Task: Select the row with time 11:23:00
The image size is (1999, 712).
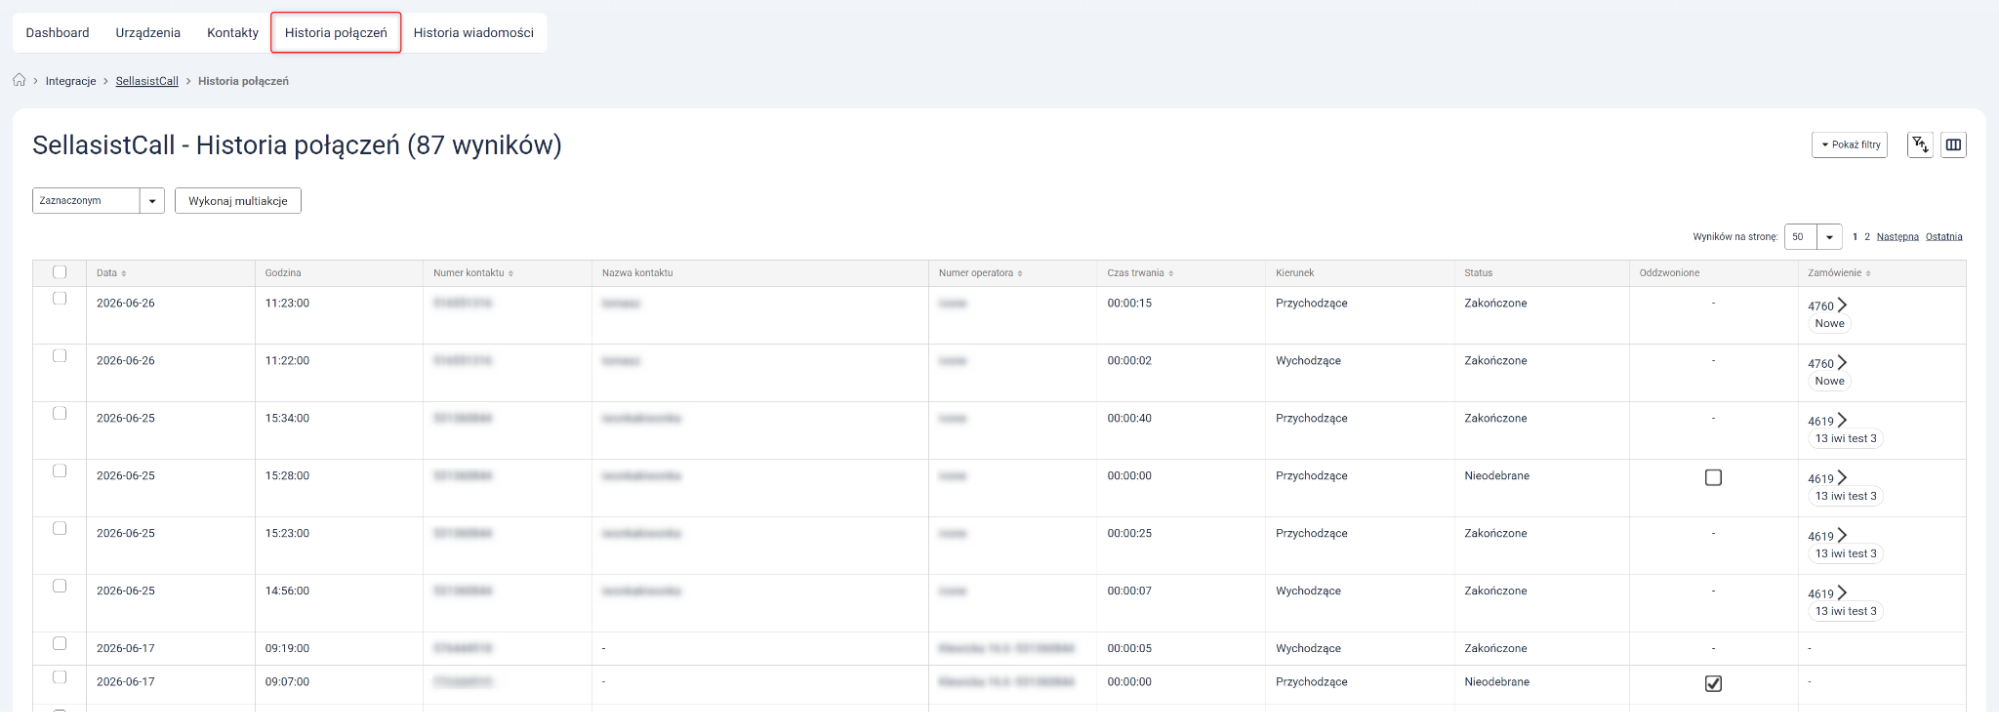Action: (x=60, y=298)
